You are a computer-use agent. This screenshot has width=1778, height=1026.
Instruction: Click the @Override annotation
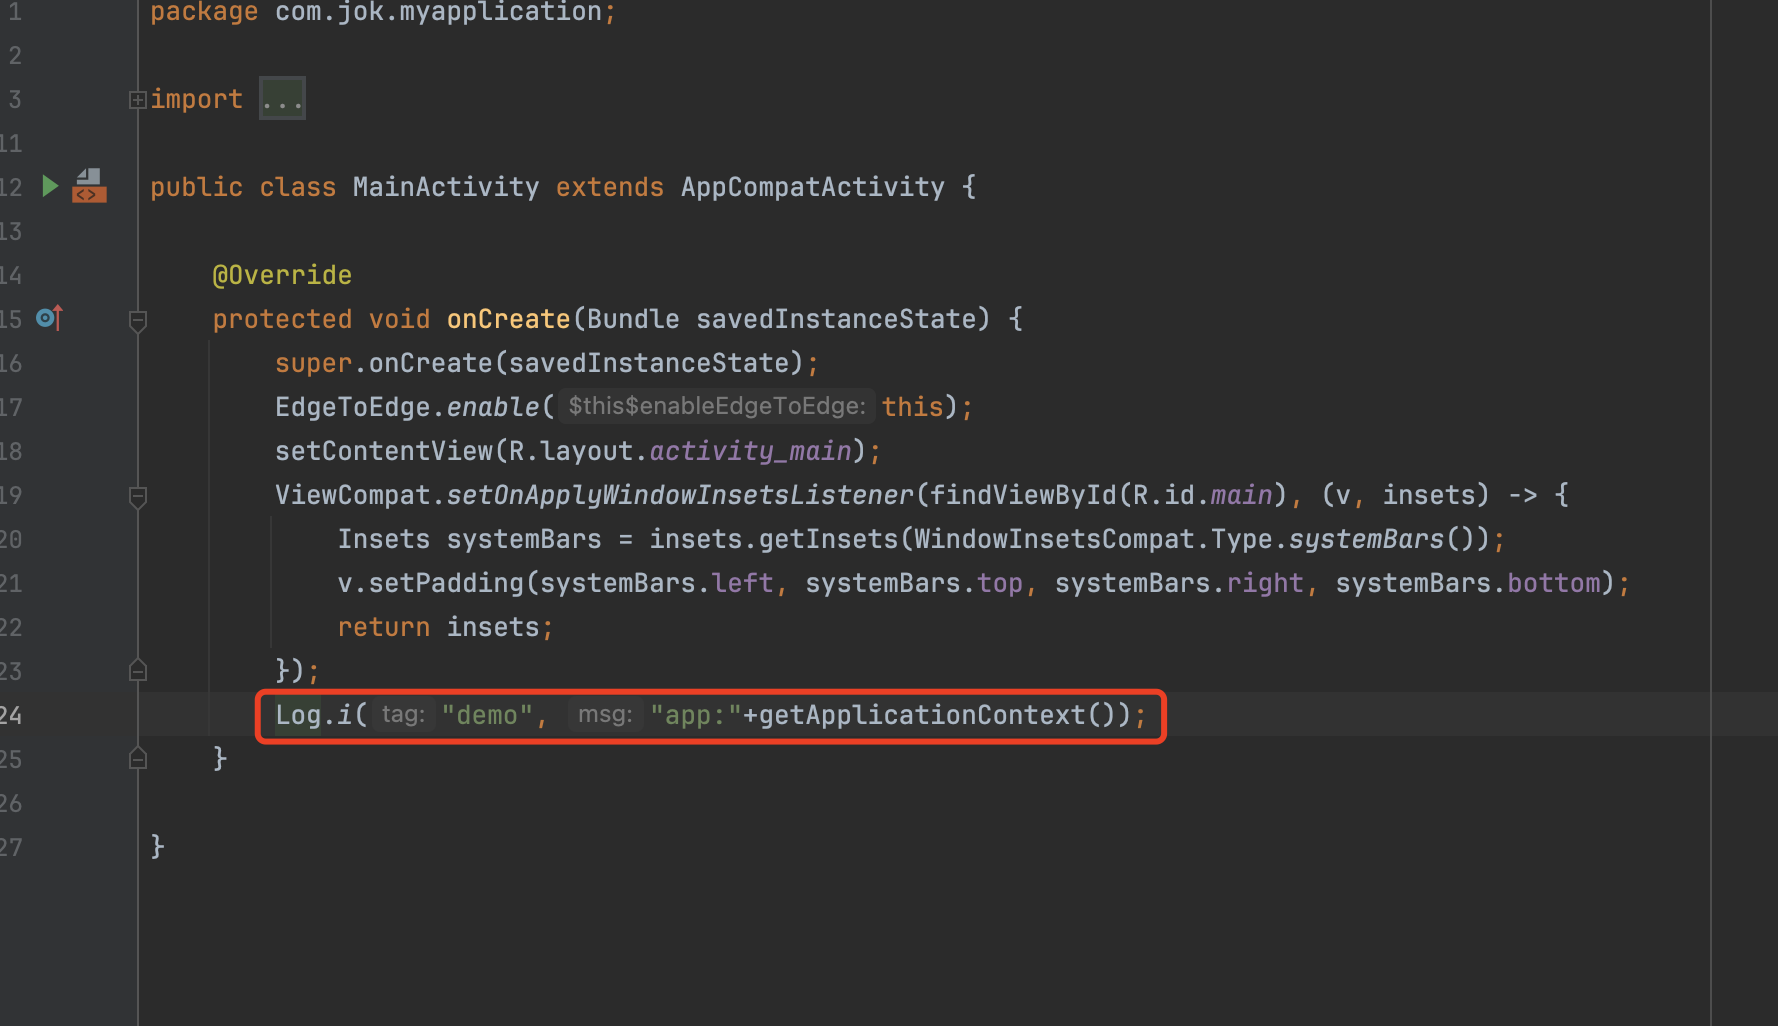tap(282, 275)
